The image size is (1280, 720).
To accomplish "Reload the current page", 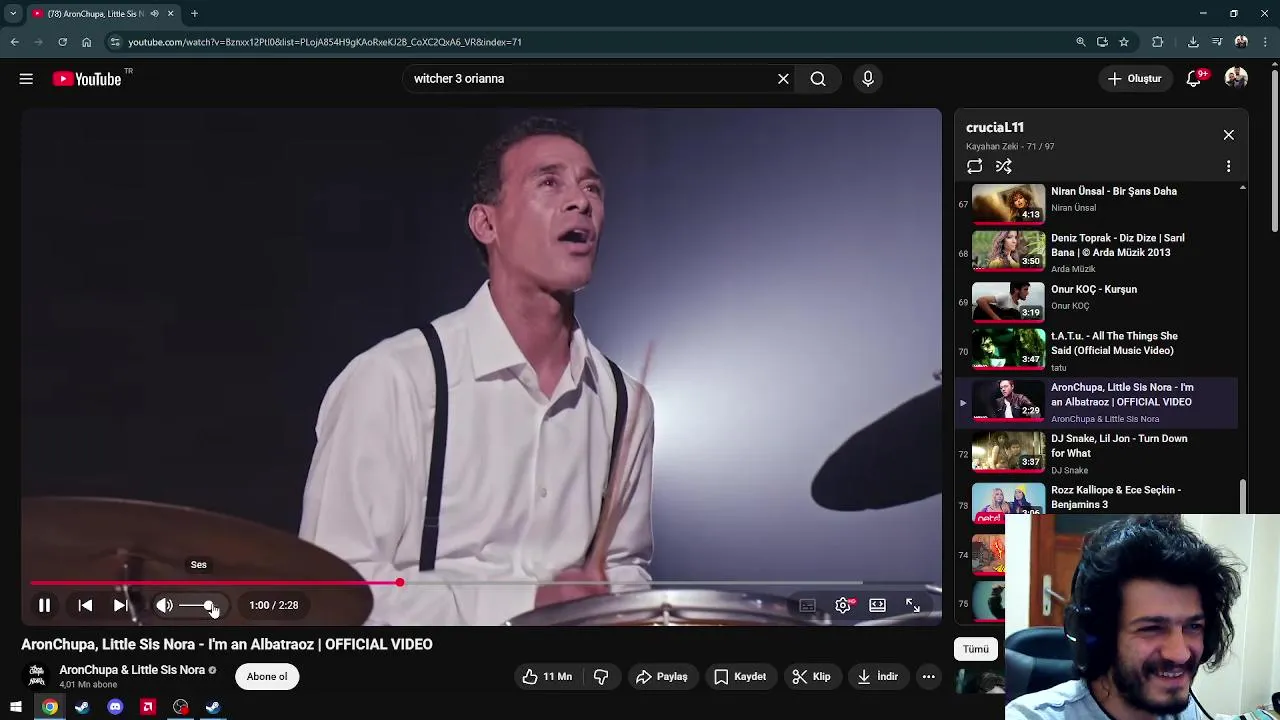I will click(x=62, y=42).
